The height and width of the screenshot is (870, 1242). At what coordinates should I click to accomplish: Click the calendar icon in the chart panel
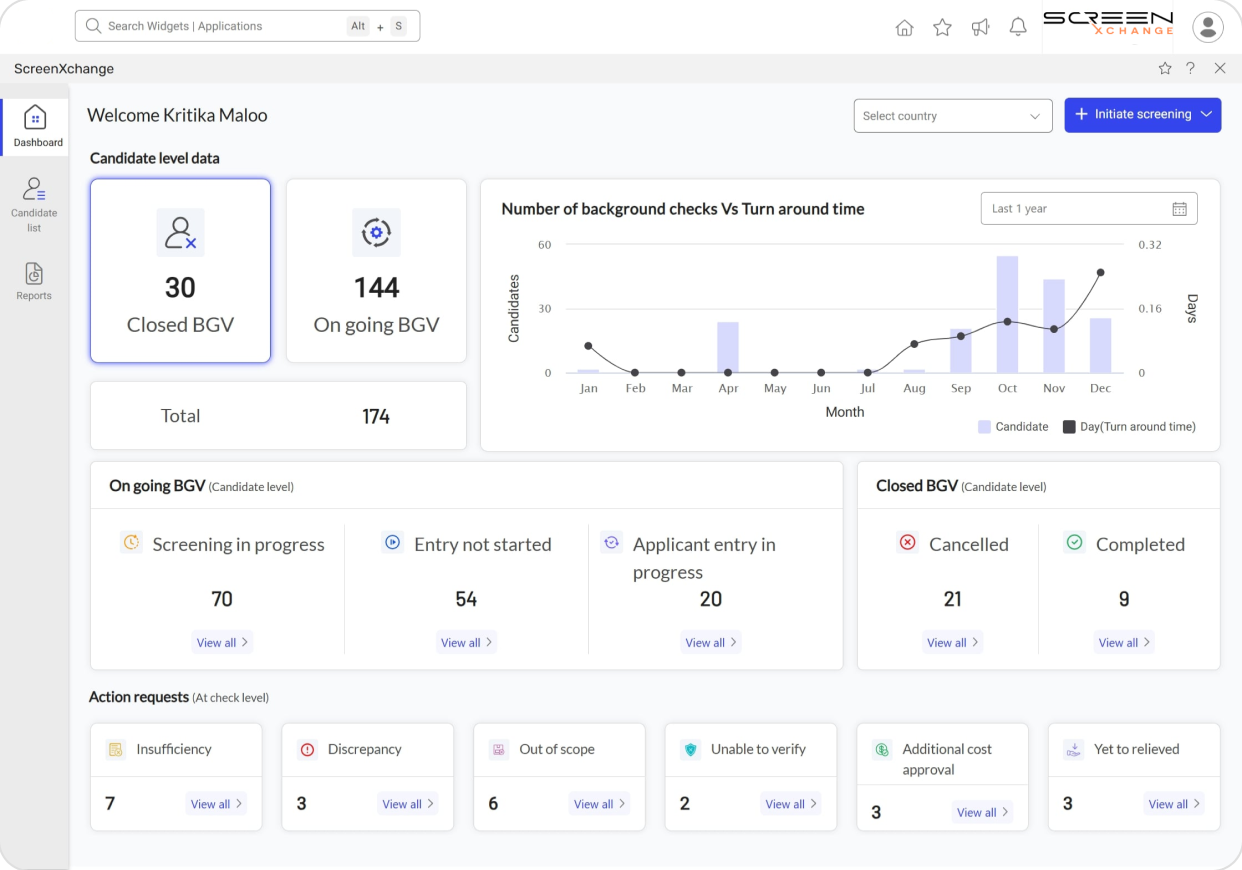pyautogui.click(x=1179, y=208)
